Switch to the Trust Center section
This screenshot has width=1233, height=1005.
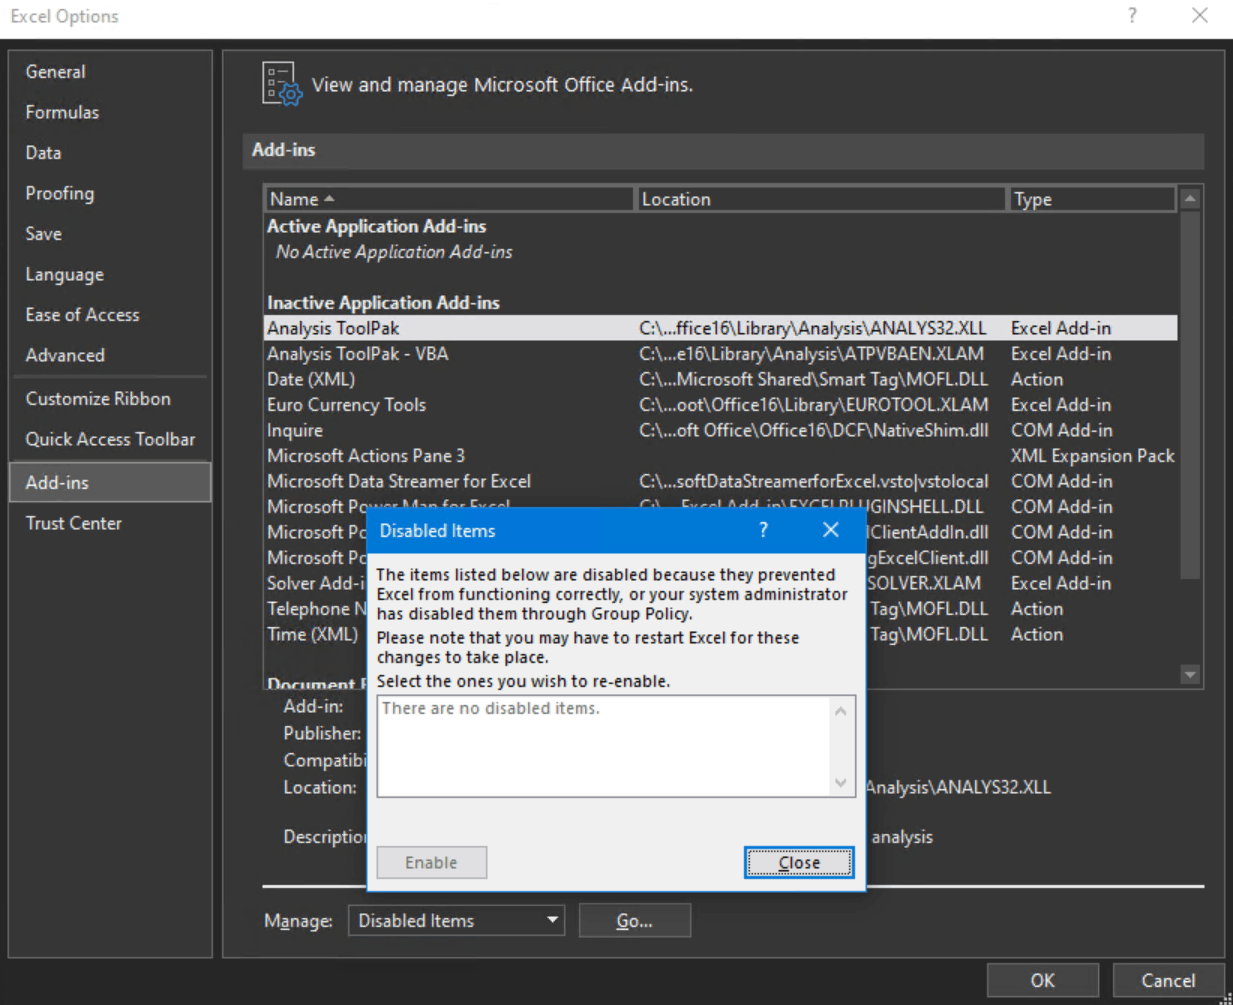(73, 522)
